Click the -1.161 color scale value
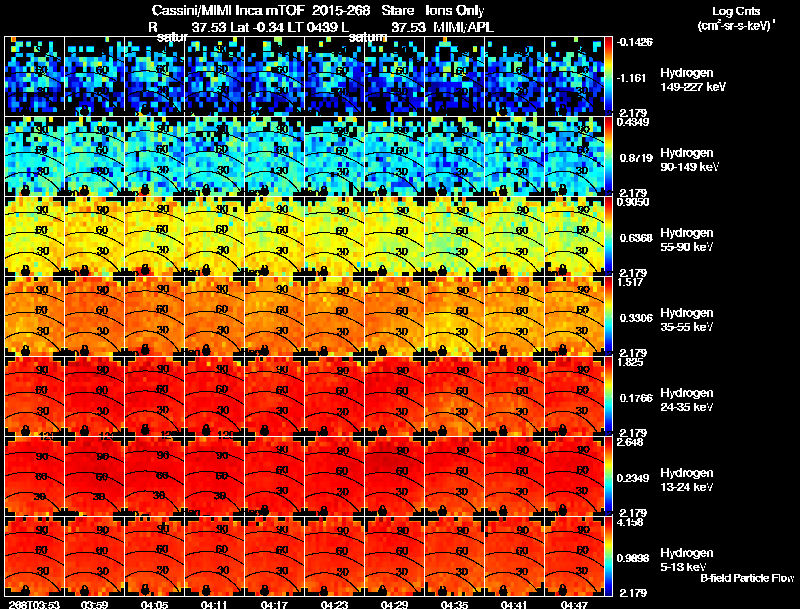 pos(633,78)
